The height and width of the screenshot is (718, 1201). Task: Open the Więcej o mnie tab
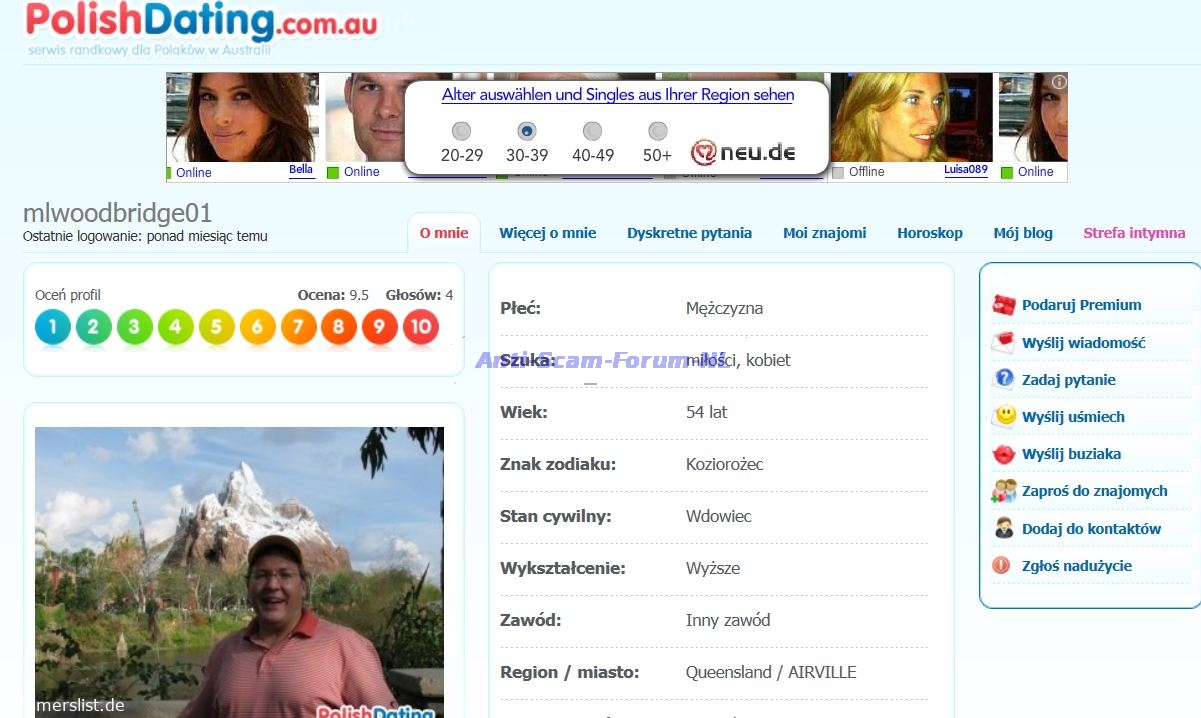pyautogui.click(x=547, y=233)
